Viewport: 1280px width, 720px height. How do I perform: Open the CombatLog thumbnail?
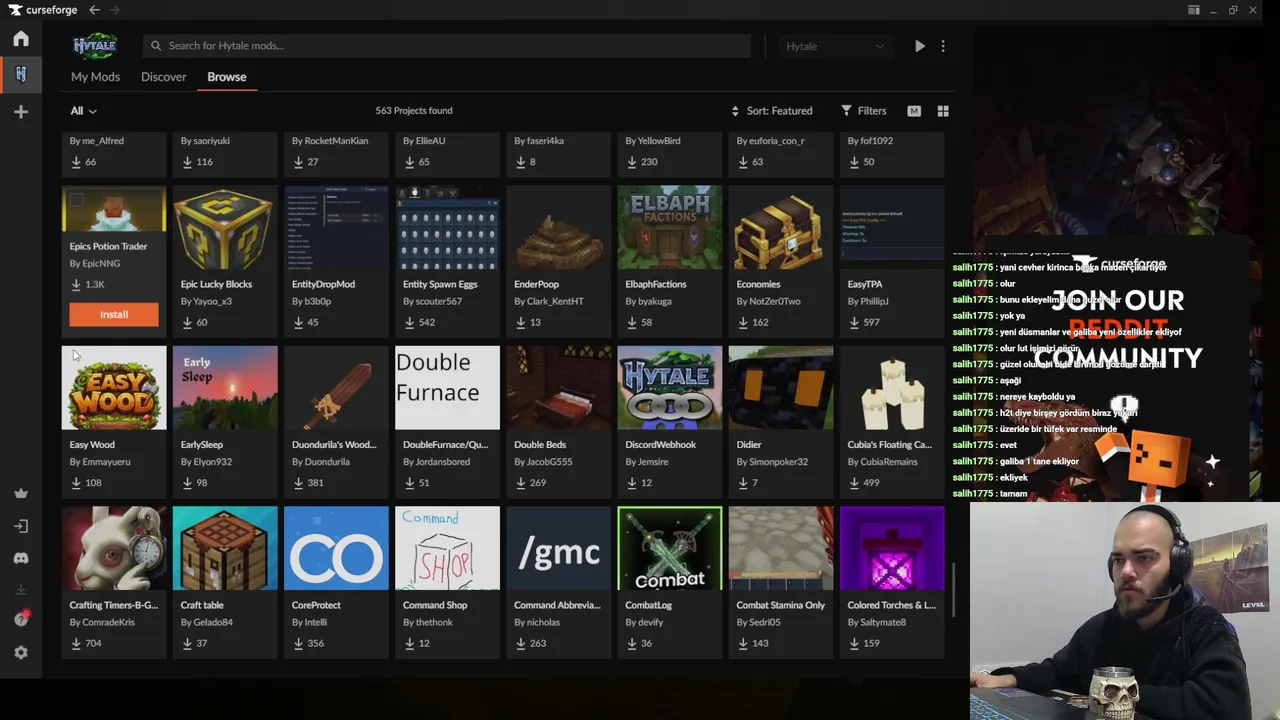point(670,548)
